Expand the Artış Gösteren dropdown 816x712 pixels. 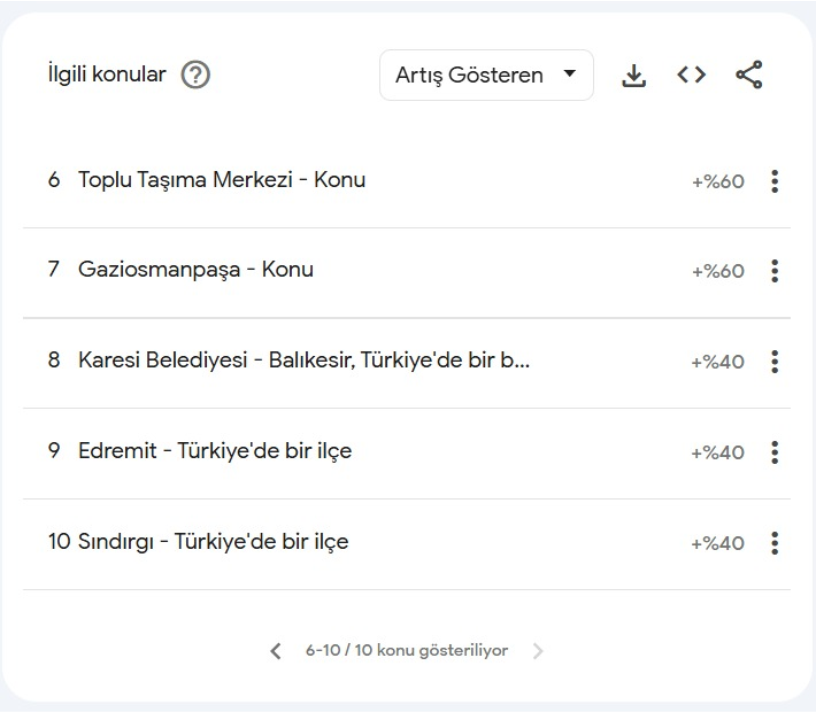click(x=486, y=76)
